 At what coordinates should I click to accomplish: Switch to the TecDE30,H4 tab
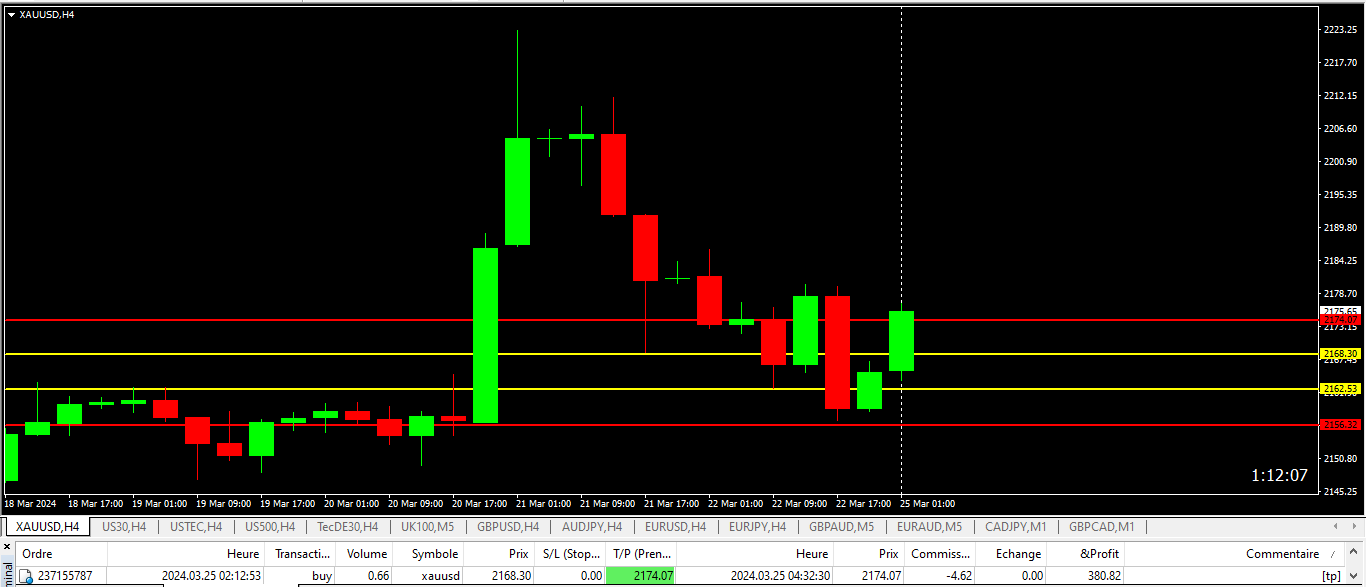tap(347, 527)
